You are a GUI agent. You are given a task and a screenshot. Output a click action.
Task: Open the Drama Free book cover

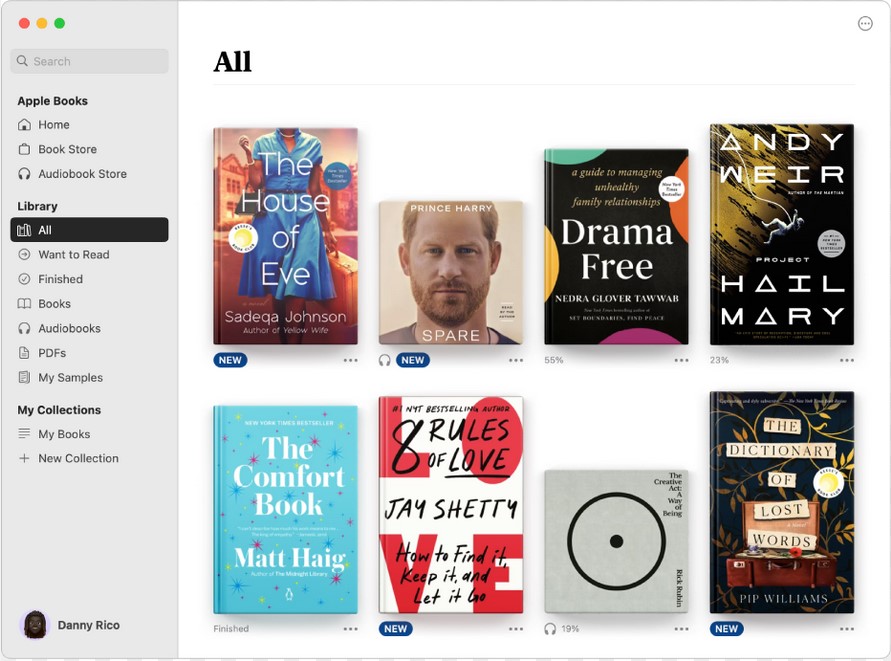click(616, 247)
